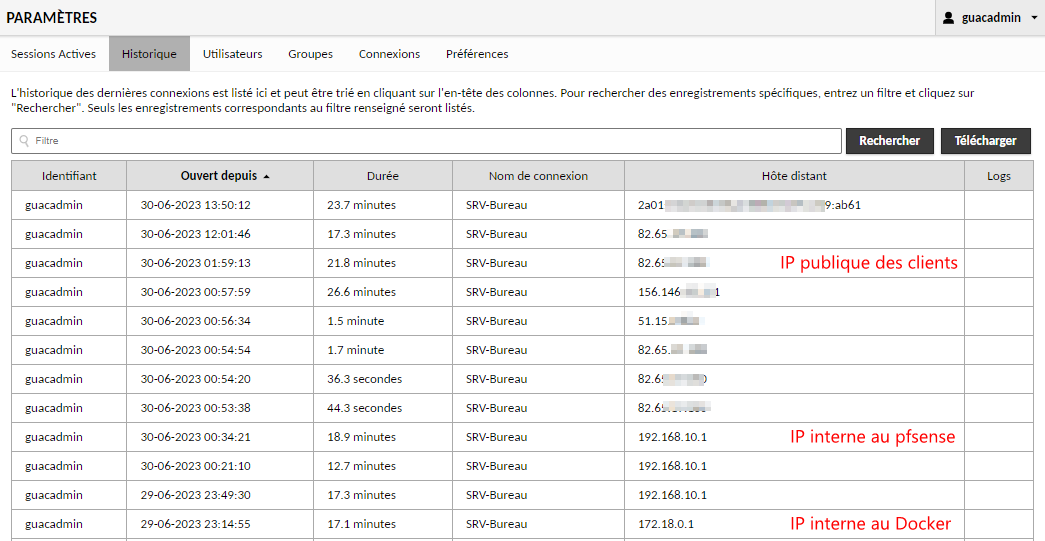The width and height of the screenshot is (1045, 541).
Task: Sort by the Durée column header
Action: (382, 176)
